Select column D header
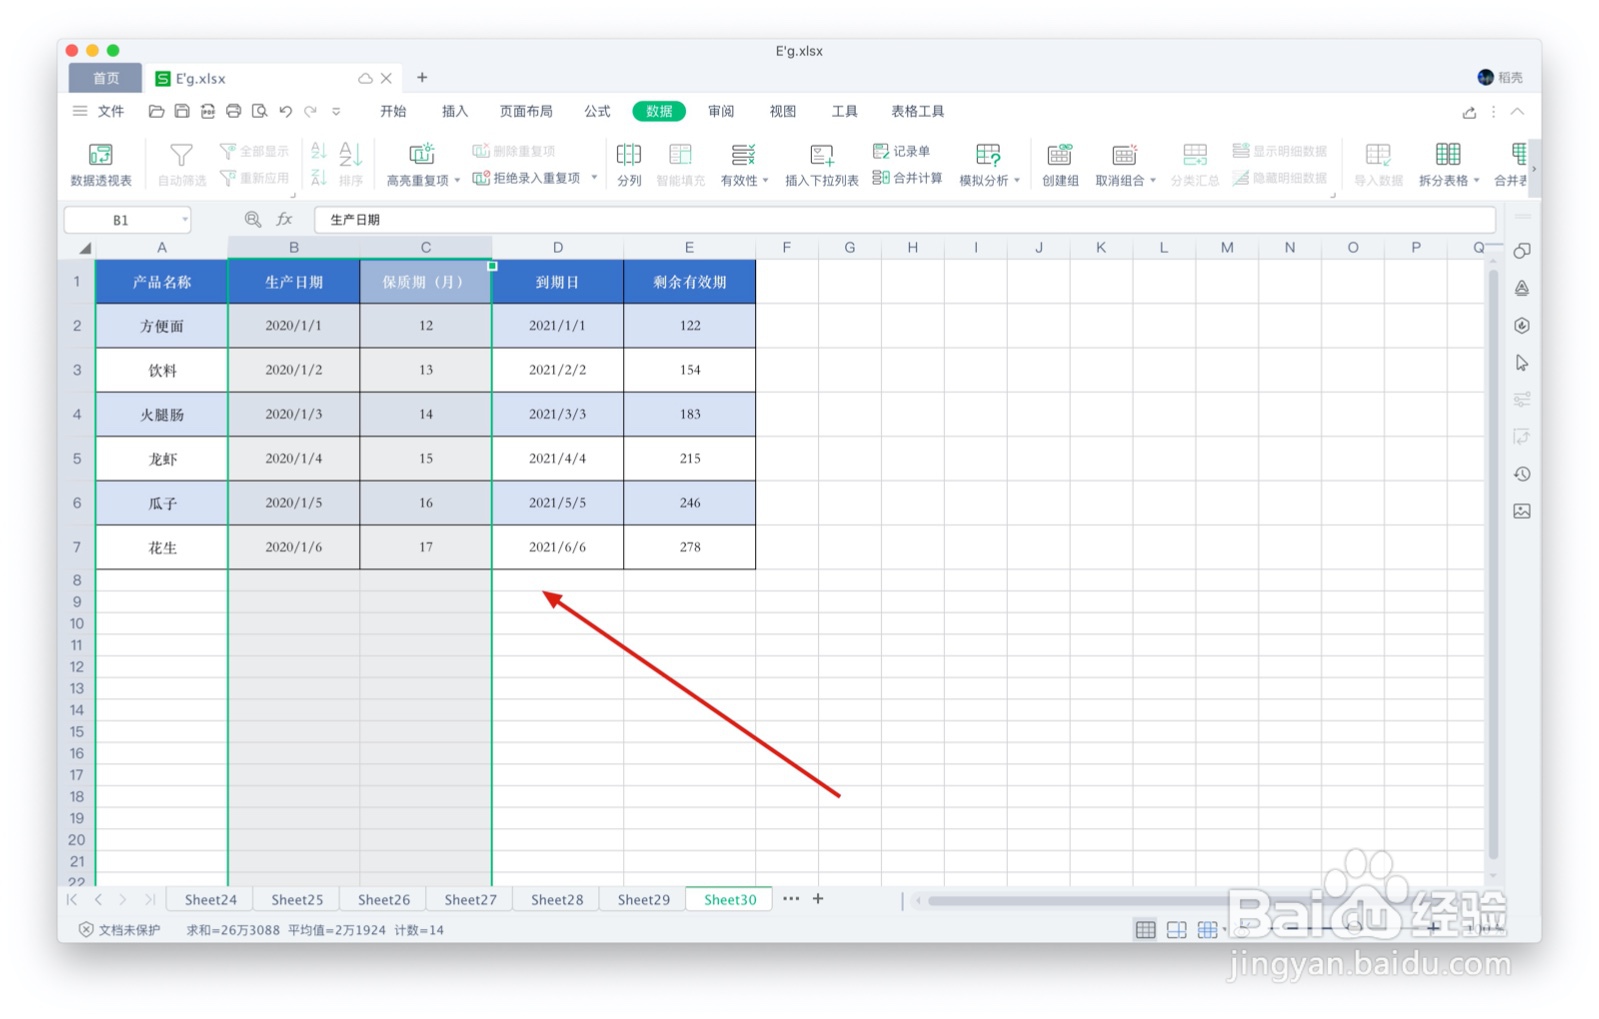 pos(558,248)
